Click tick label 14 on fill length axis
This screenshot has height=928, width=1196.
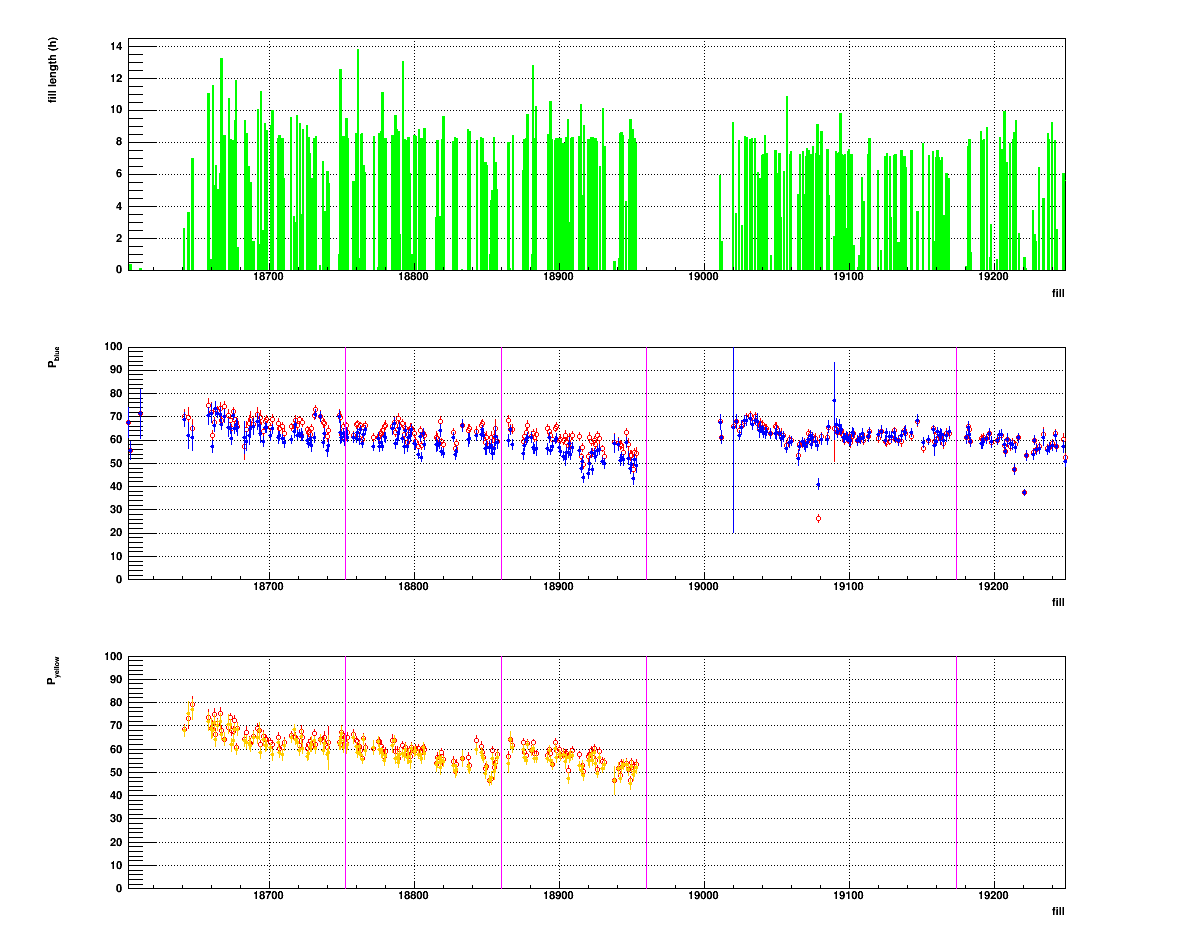(116, 47)
